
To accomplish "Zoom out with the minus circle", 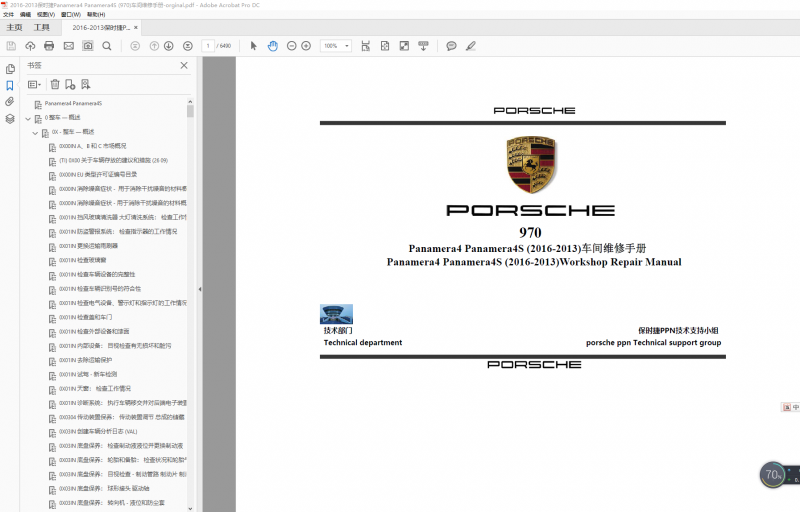I will (x=291, y=46).
